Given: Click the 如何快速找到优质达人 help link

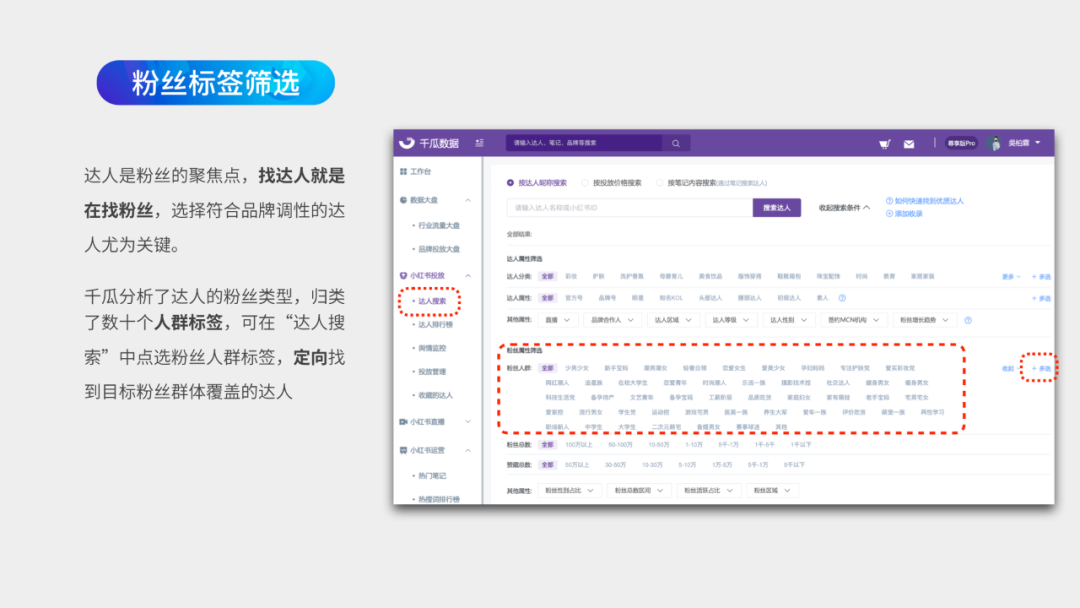Looking at the screenshot, I should coord(928,201).
